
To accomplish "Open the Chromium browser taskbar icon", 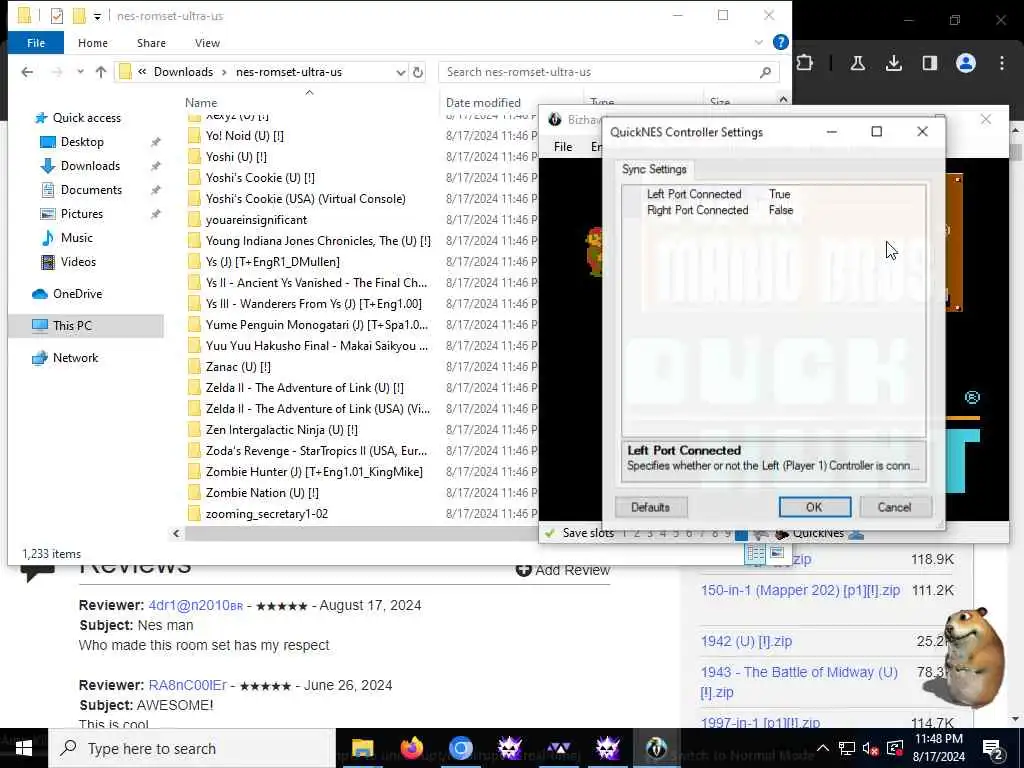I will (460, 748).
